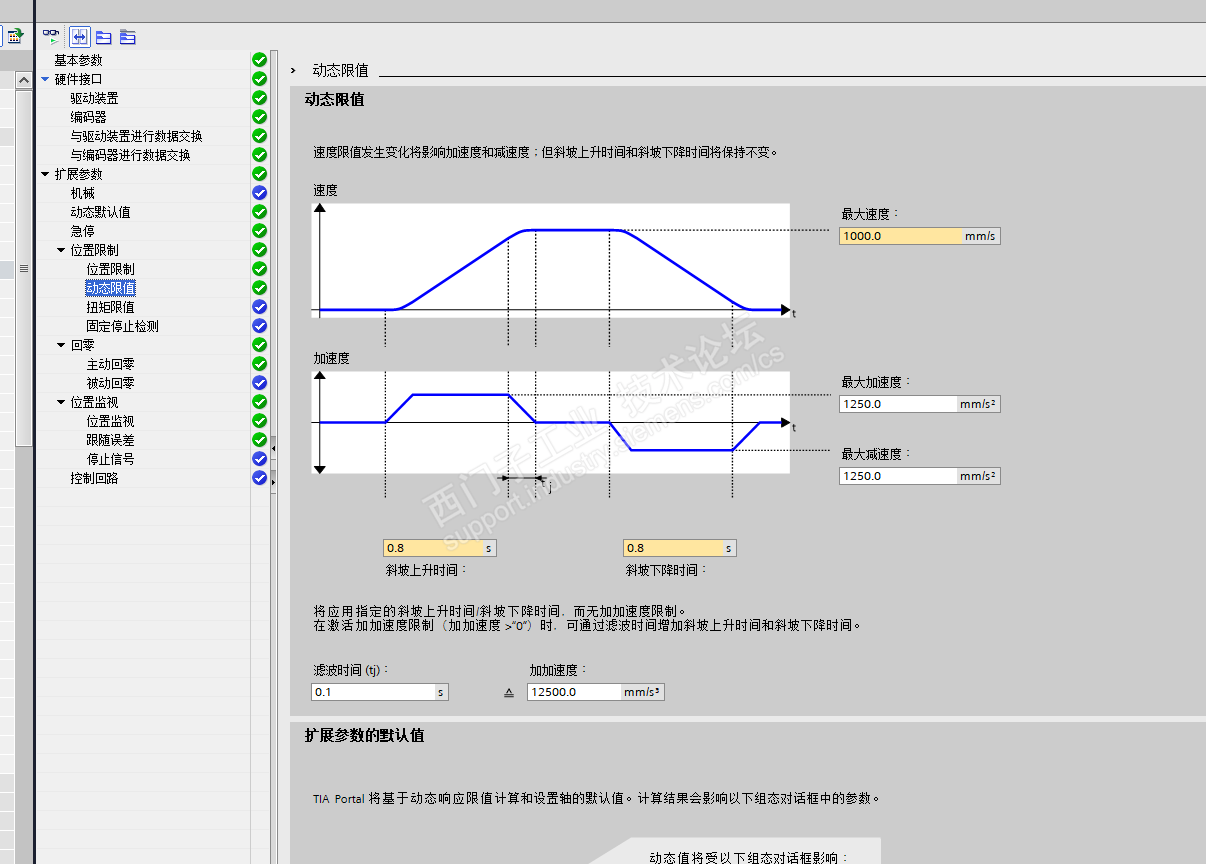
Task: Click the 最大加速度 input field
Action: pos(898,404)
